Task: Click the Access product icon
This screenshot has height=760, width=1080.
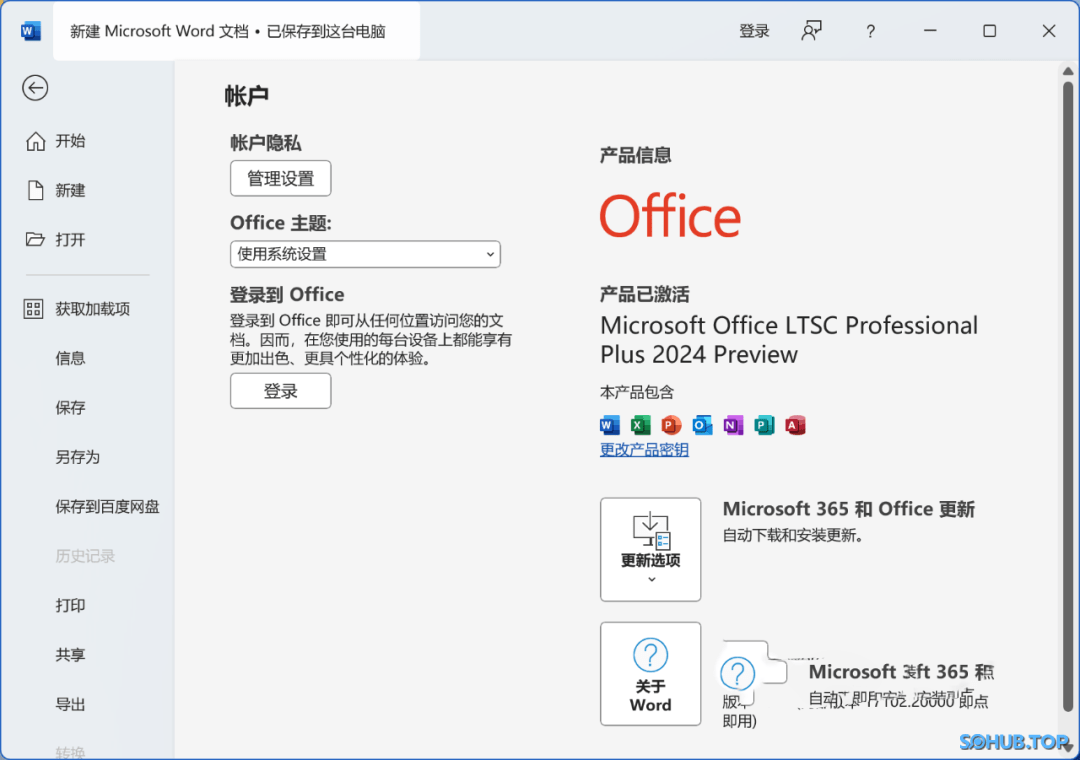Action: (x=795, y=425)
